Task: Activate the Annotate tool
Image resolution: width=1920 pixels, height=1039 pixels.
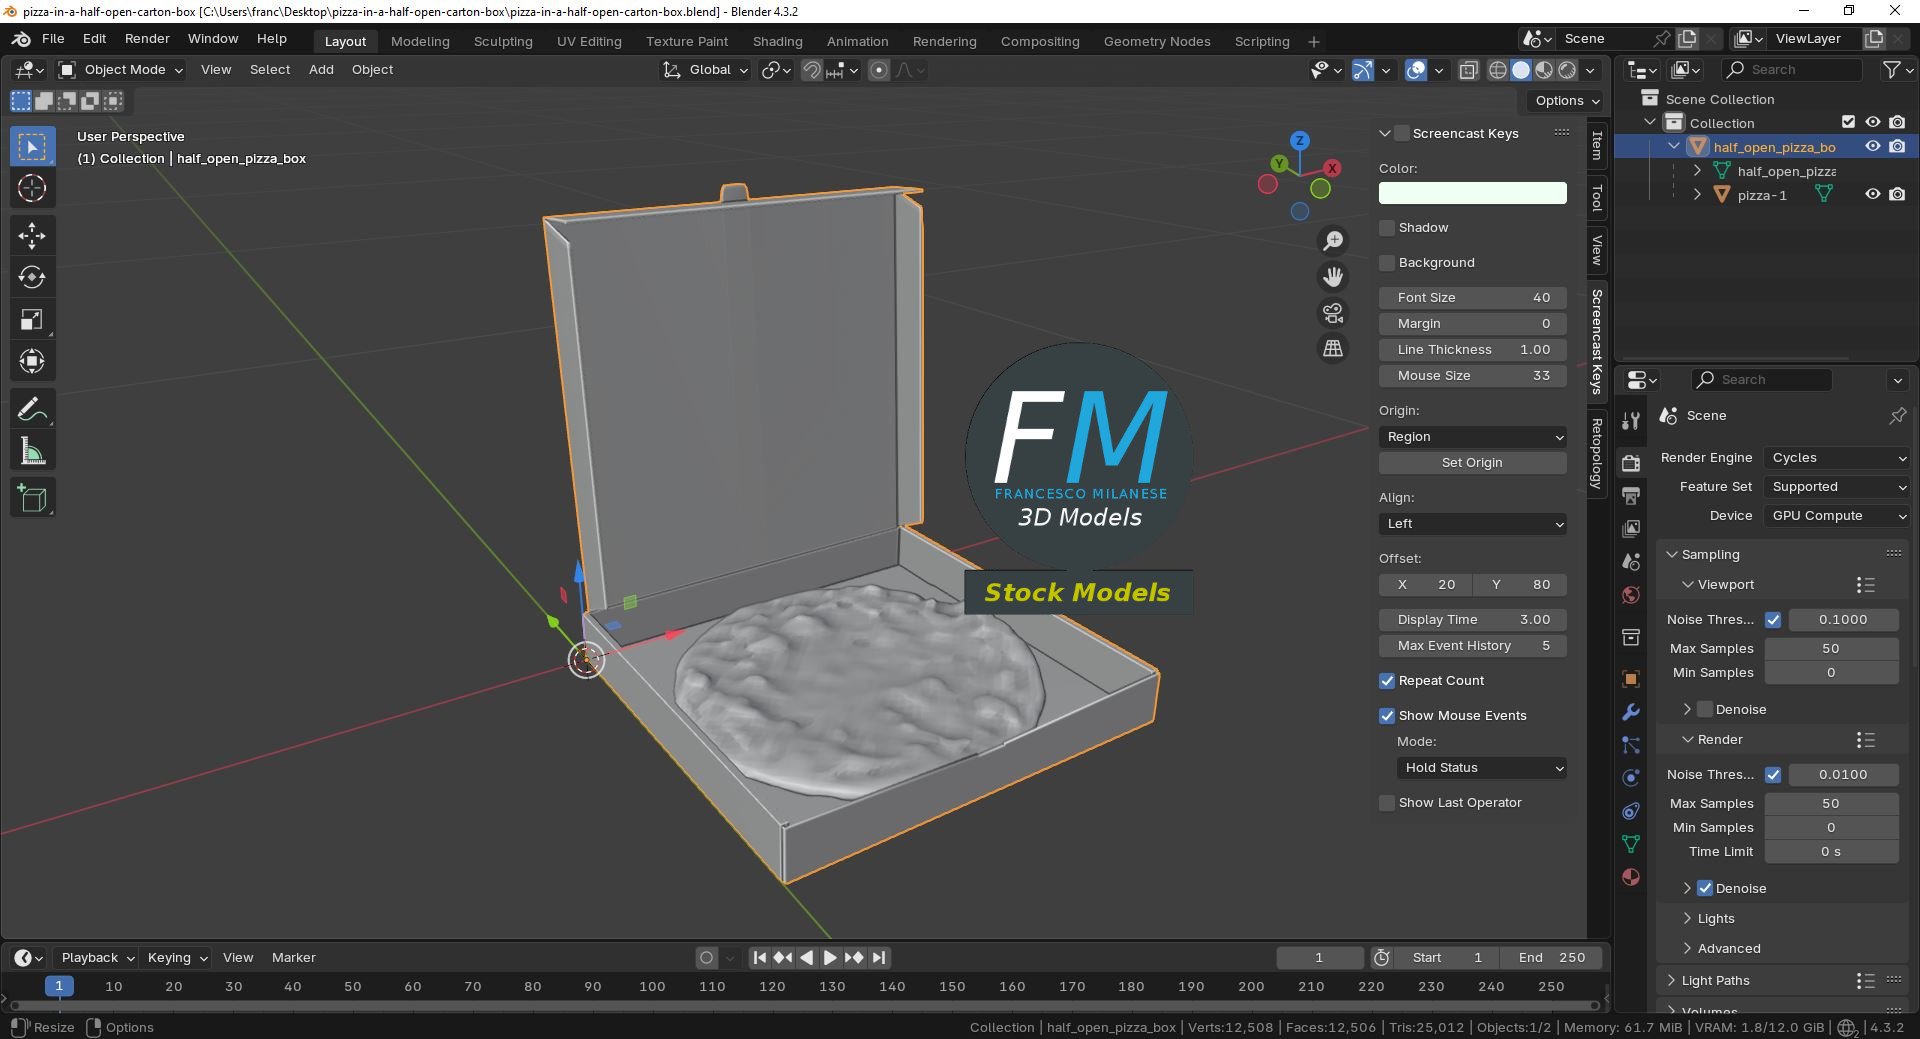Action: pos(32,409)
